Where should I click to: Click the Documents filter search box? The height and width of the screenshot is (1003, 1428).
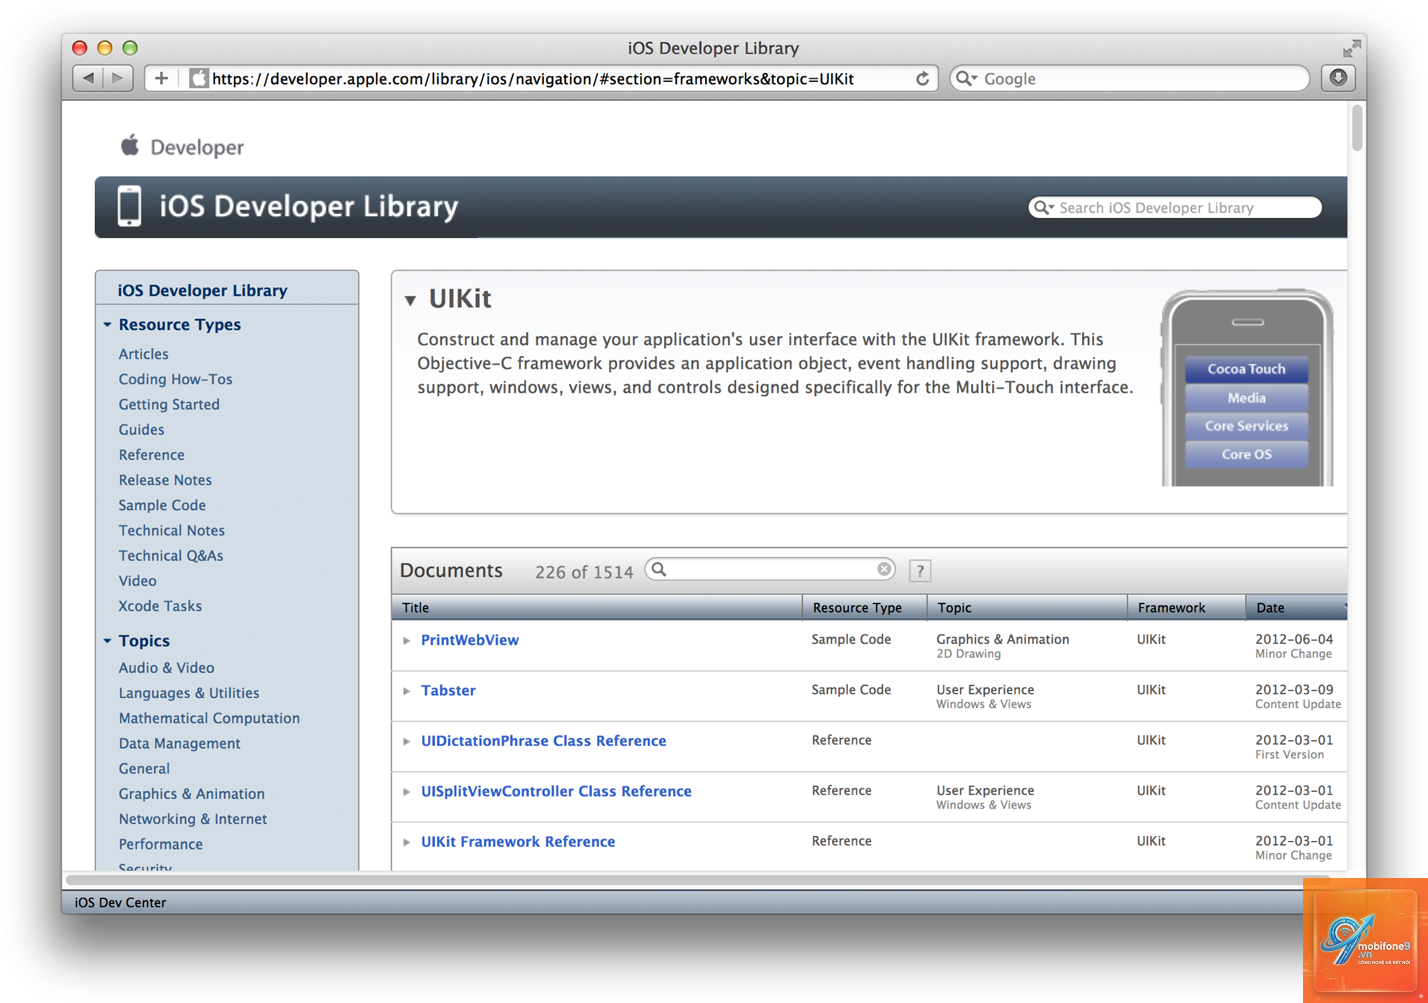point(770,569)
